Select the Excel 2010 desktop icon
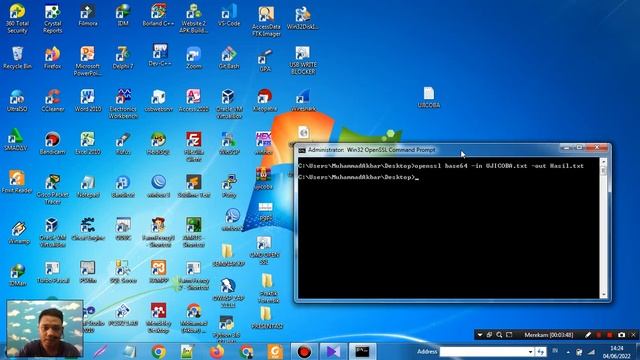The image size is (640, 360). pos(88,143)
